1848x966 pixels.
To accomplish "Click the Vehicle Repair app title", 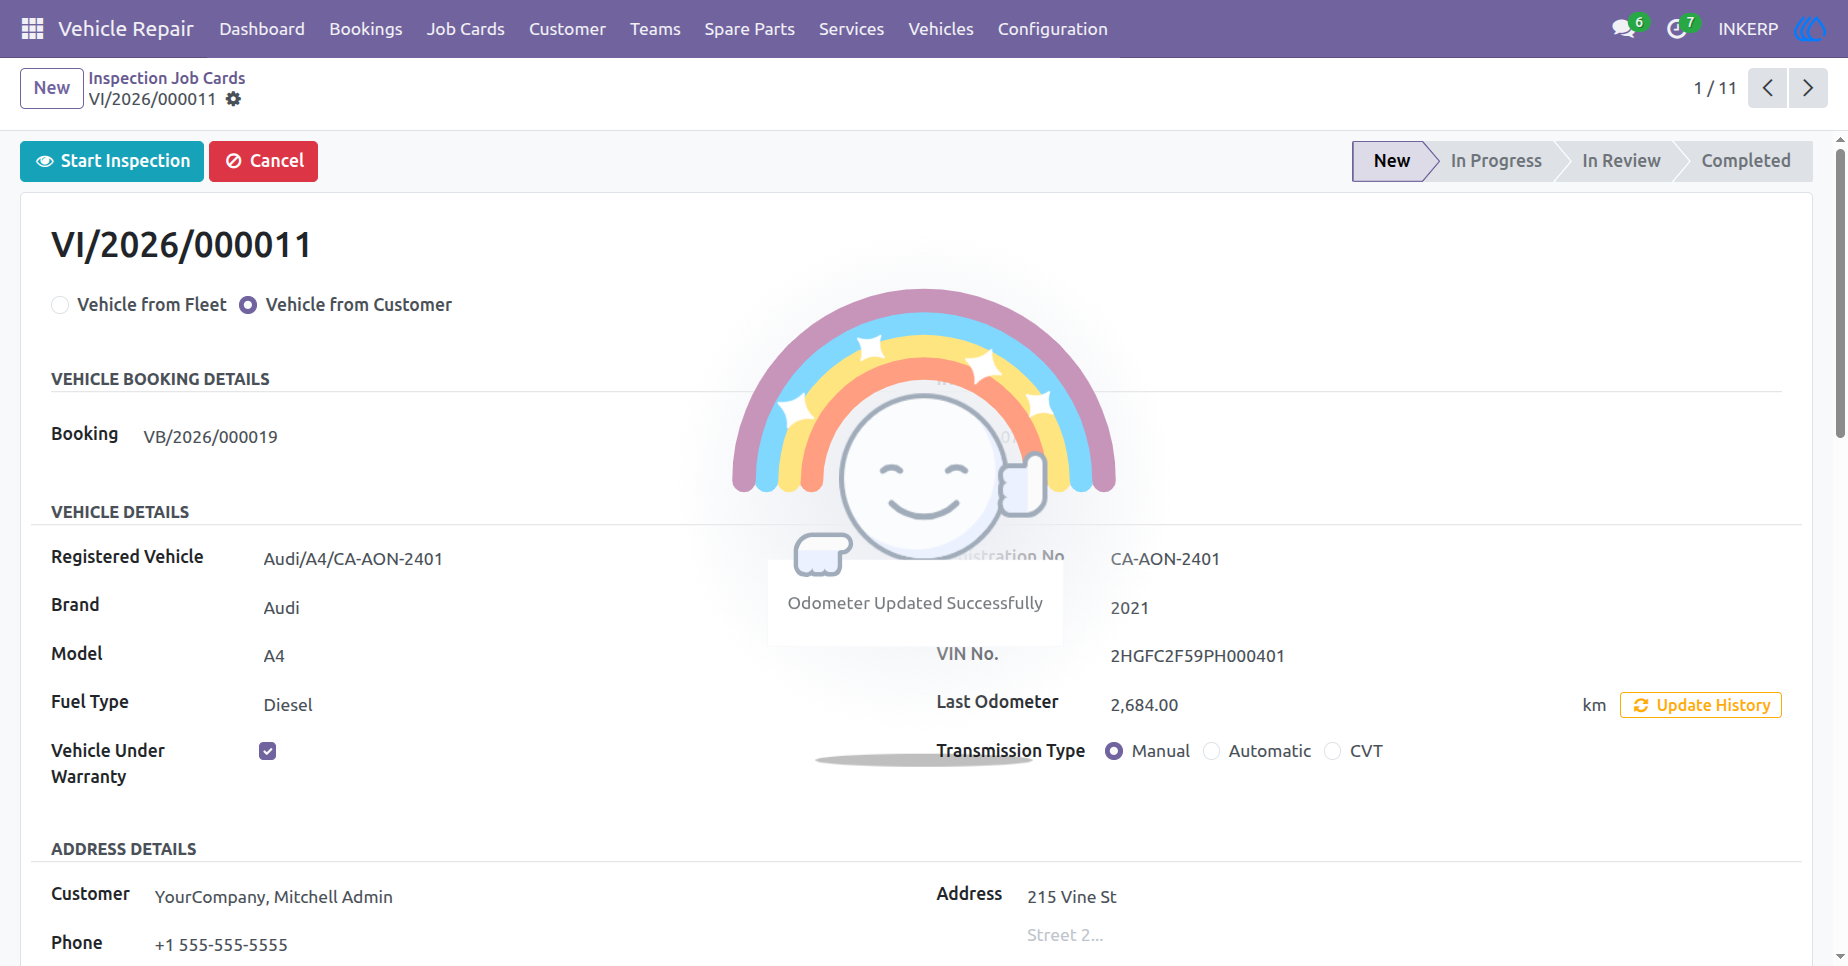I will click(126, 29).
